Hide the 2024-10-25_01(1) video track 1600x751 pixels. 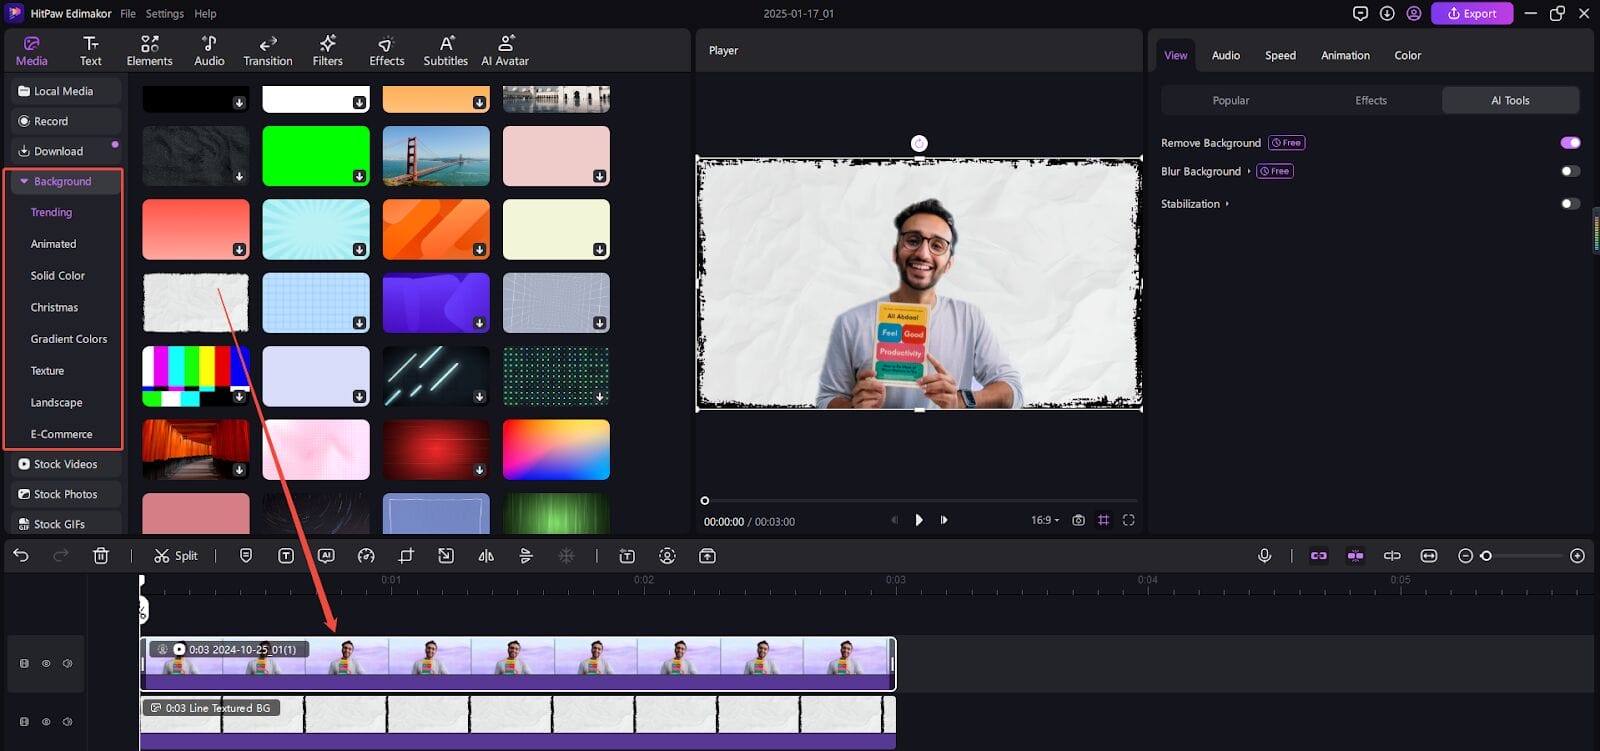pyautogui.click(x=46, y=663)
